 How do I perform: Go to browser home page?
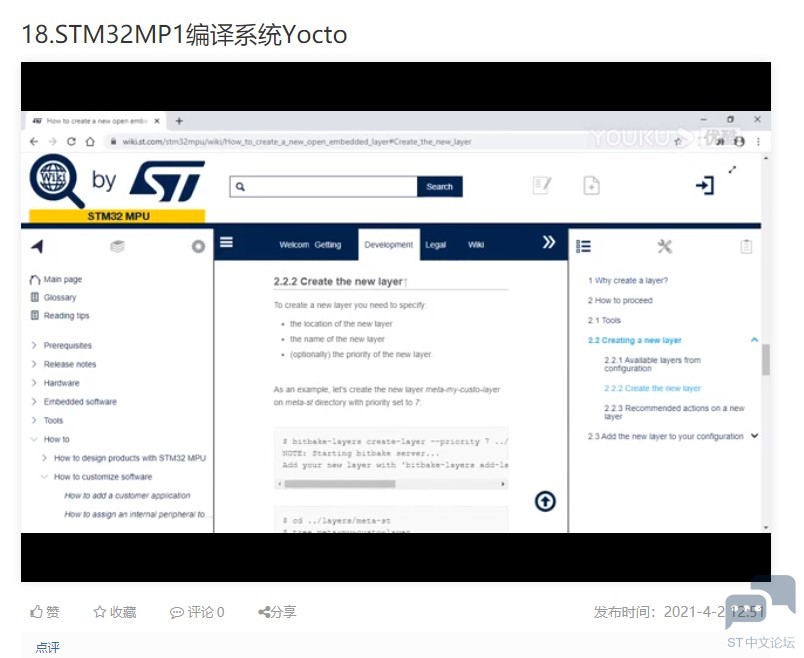click(90, 142)
